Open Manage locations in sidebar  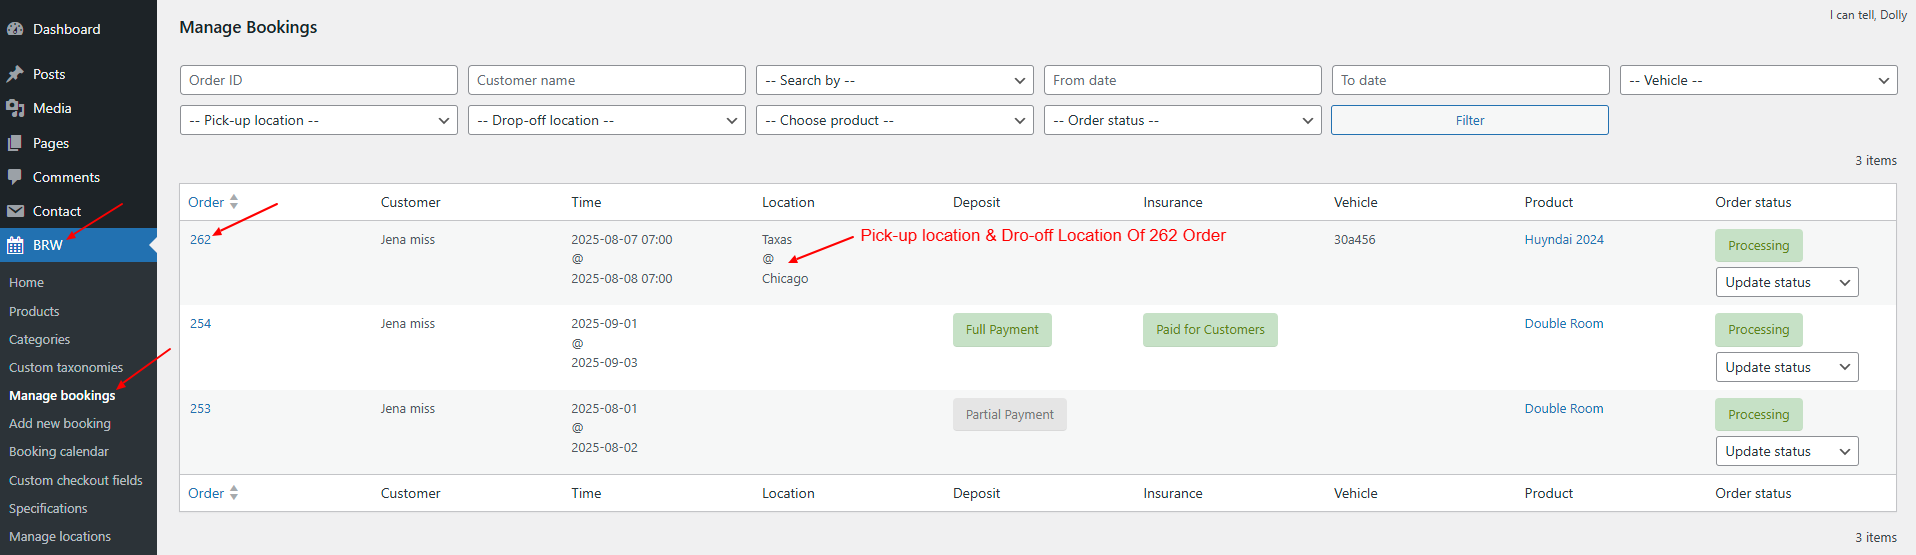[x=60, y=536]
